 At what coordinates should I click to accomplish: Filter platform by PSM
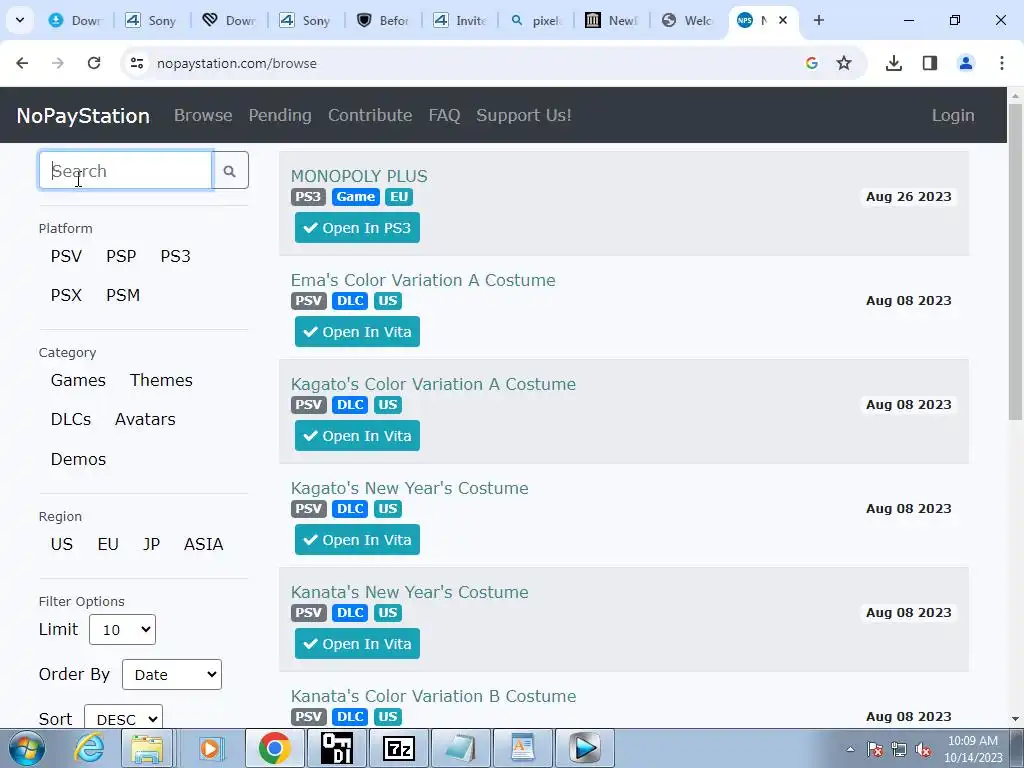(x=123, y=295)
